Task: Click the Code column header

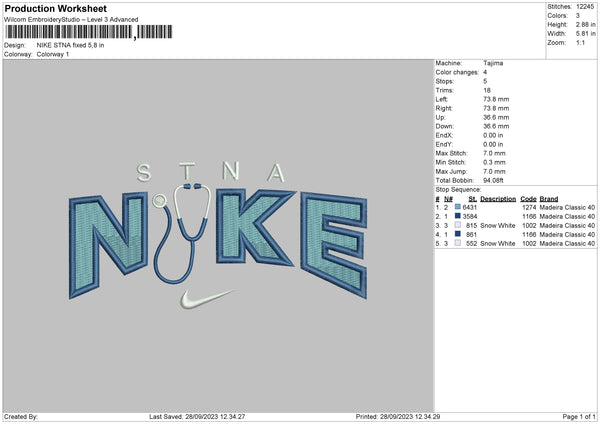Action: 529,198
